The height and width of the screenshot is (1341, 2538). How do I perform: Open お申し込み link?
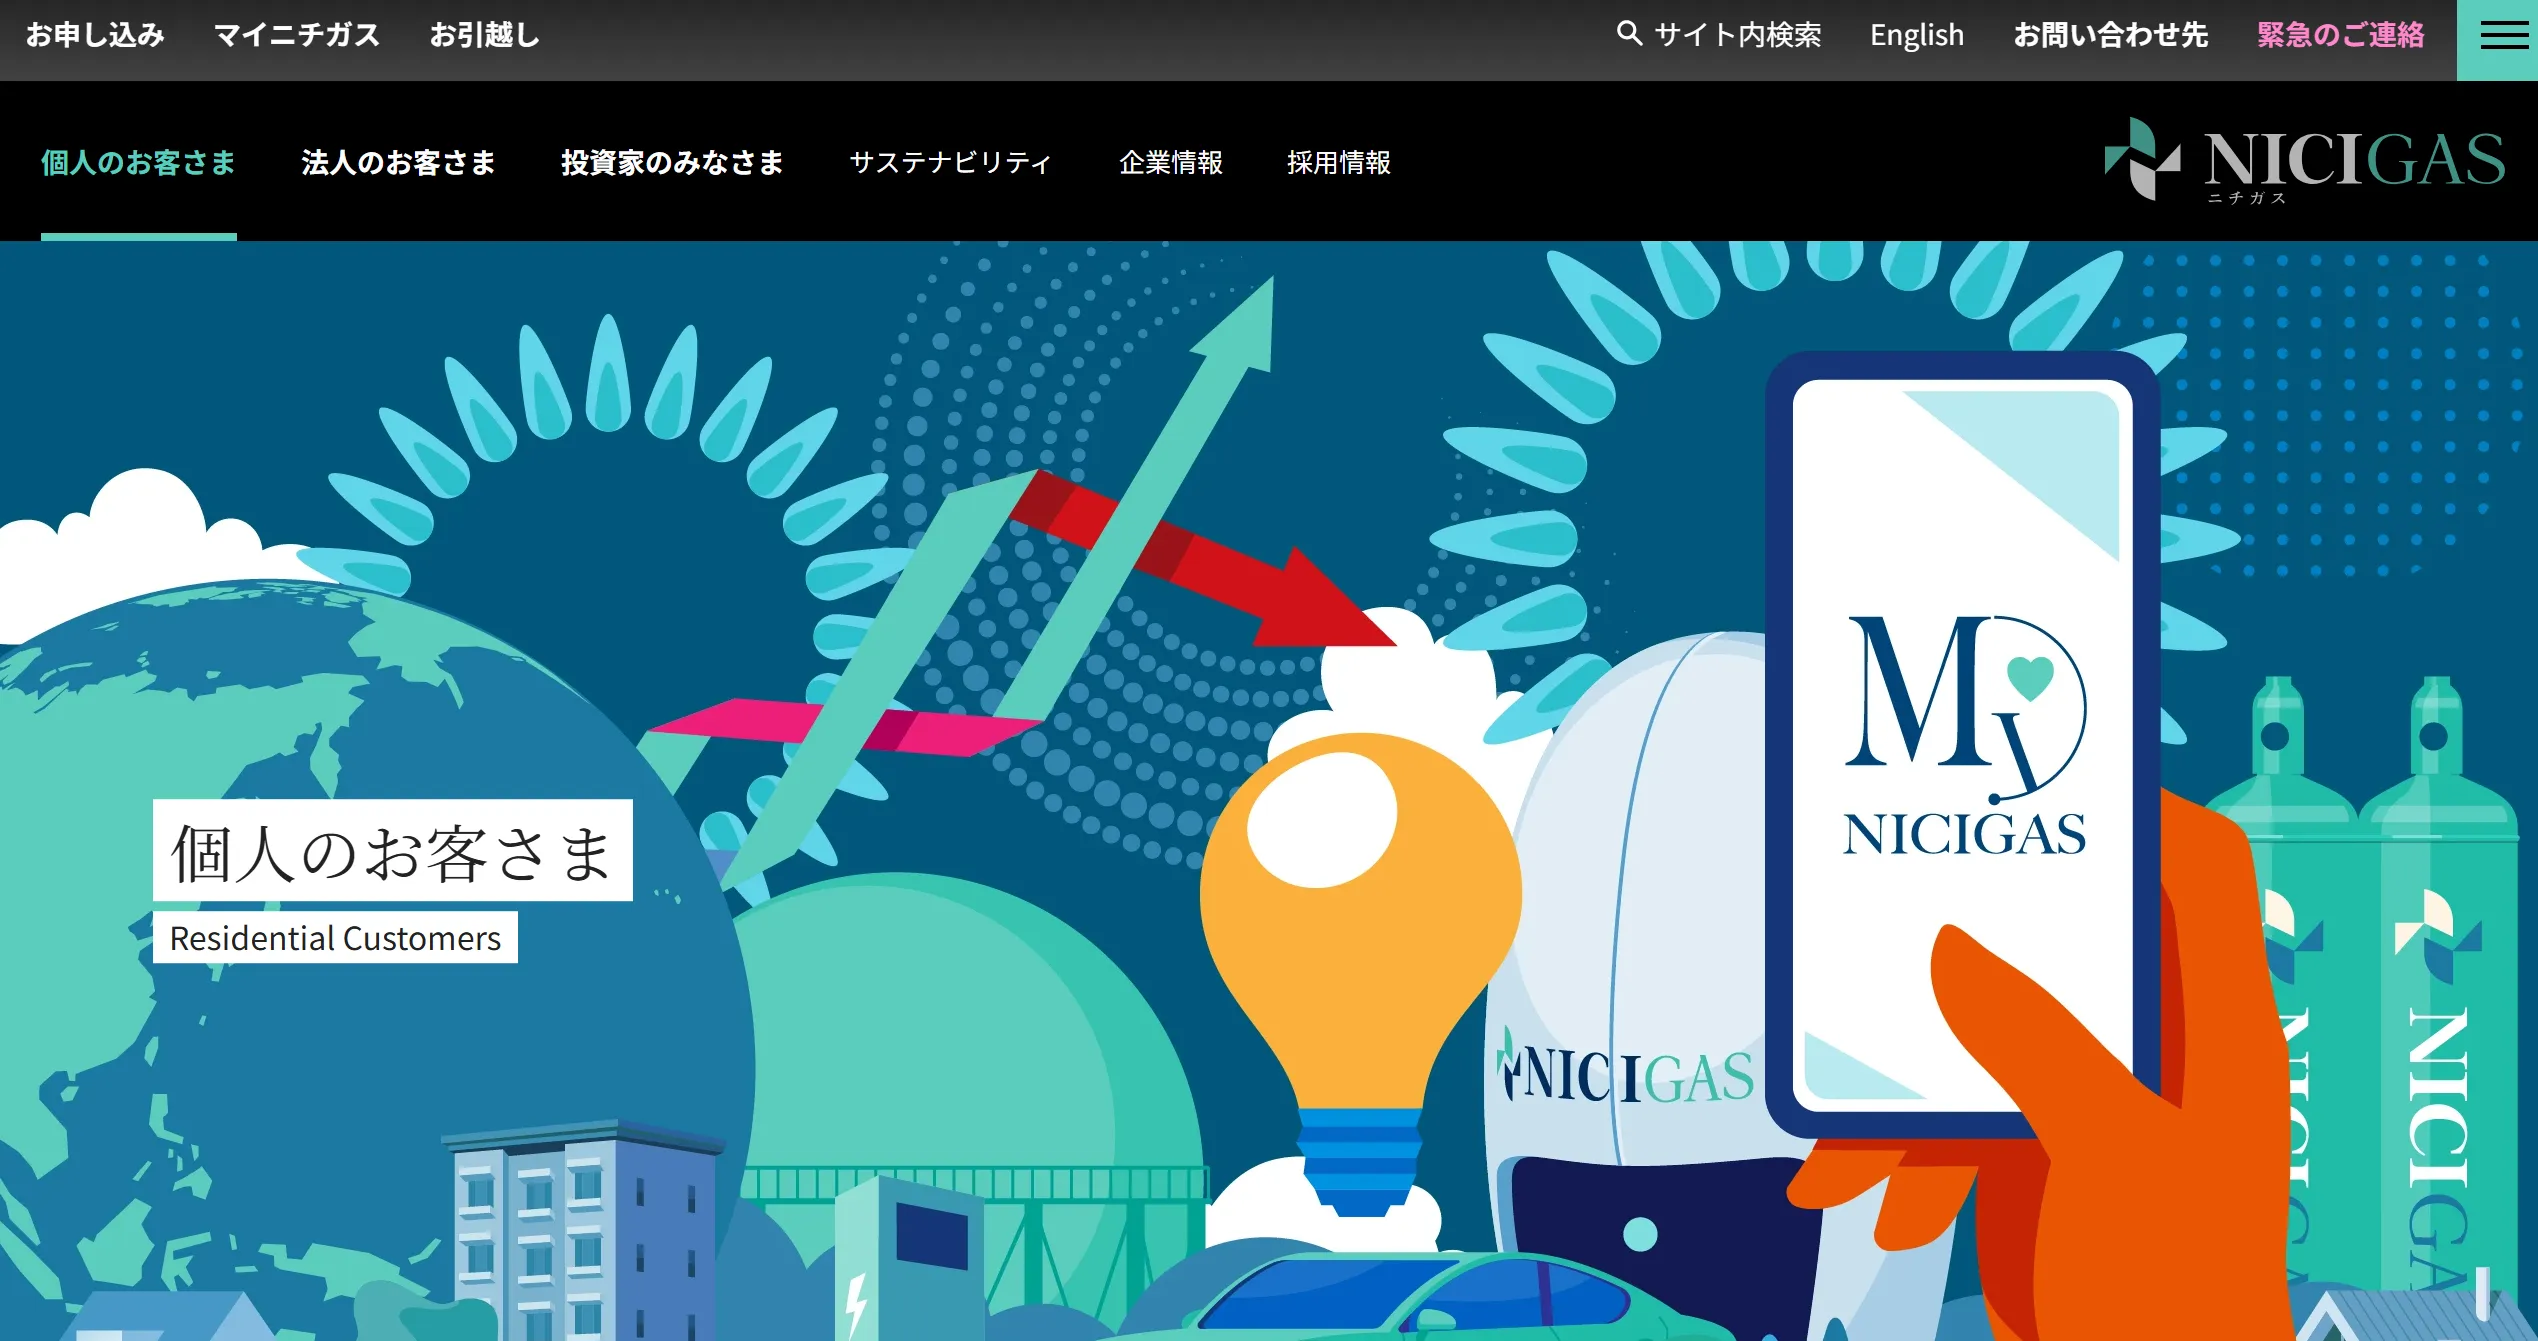point(95,35)
